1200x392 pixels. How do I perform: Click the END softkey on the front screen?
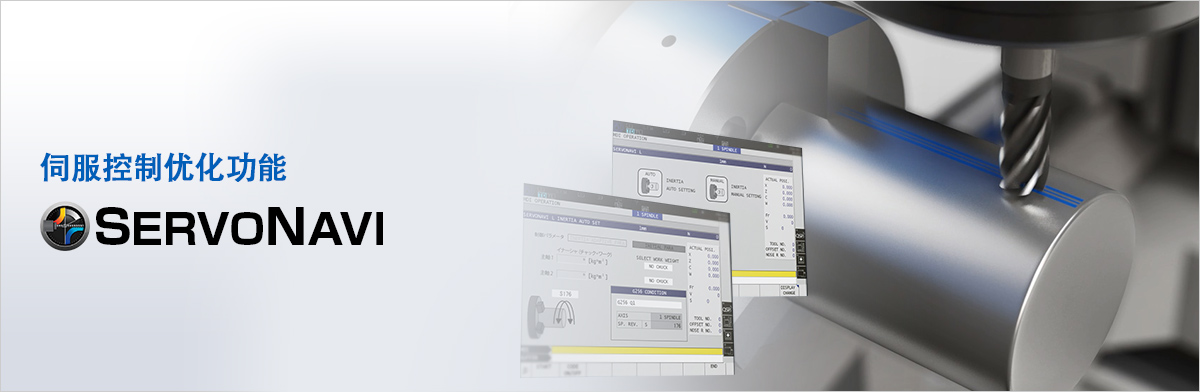(715, 368)
